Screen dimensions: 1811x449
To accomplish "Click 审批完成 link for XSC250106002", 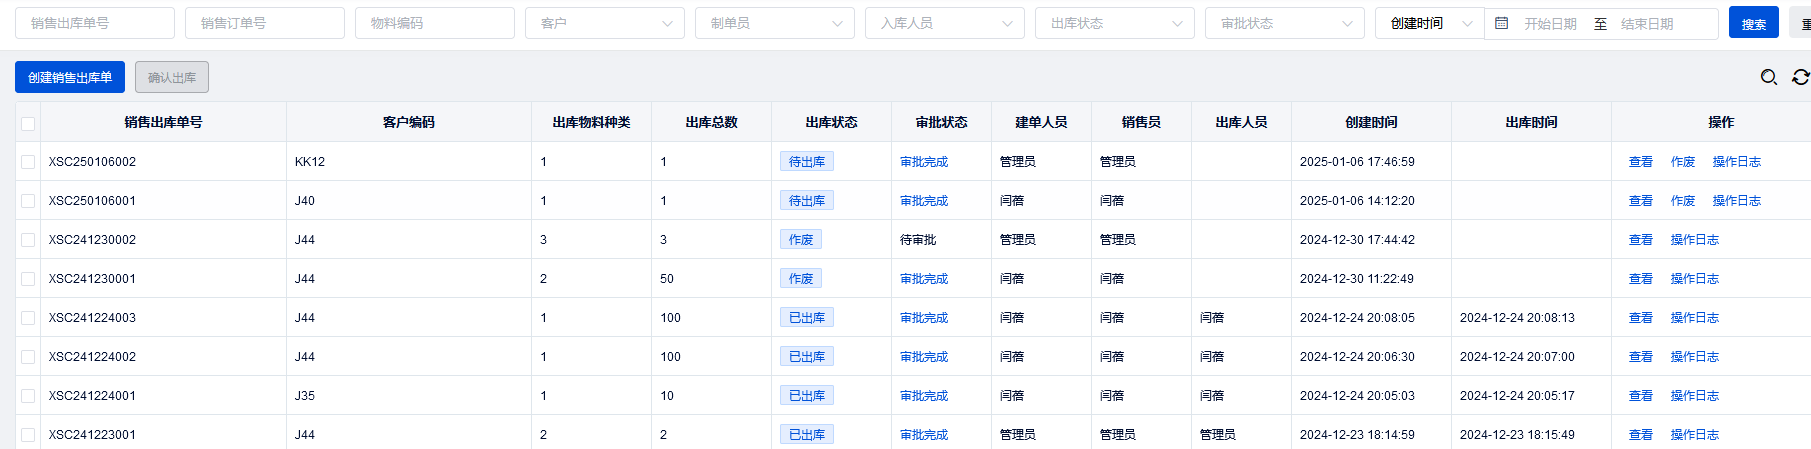I will tap(924, 162).
